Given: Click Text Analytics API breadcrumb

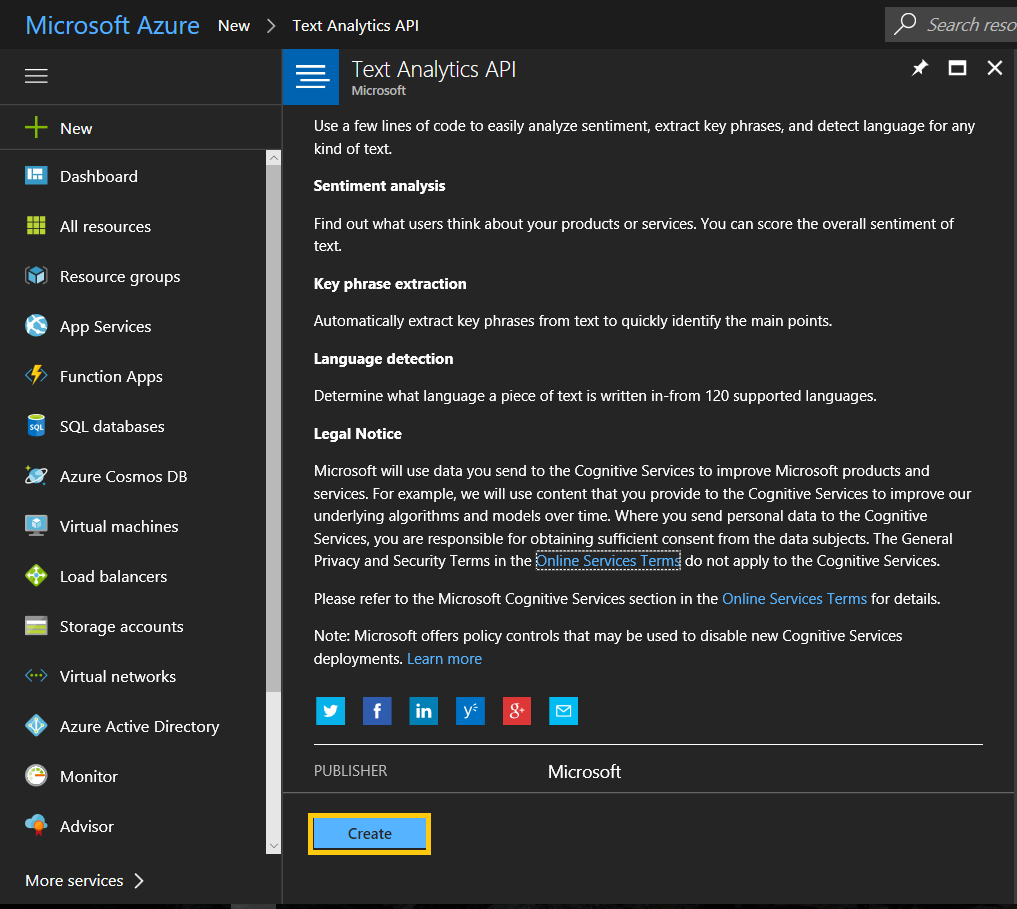Looking at the screenshot, I should [x=355, y=26].
